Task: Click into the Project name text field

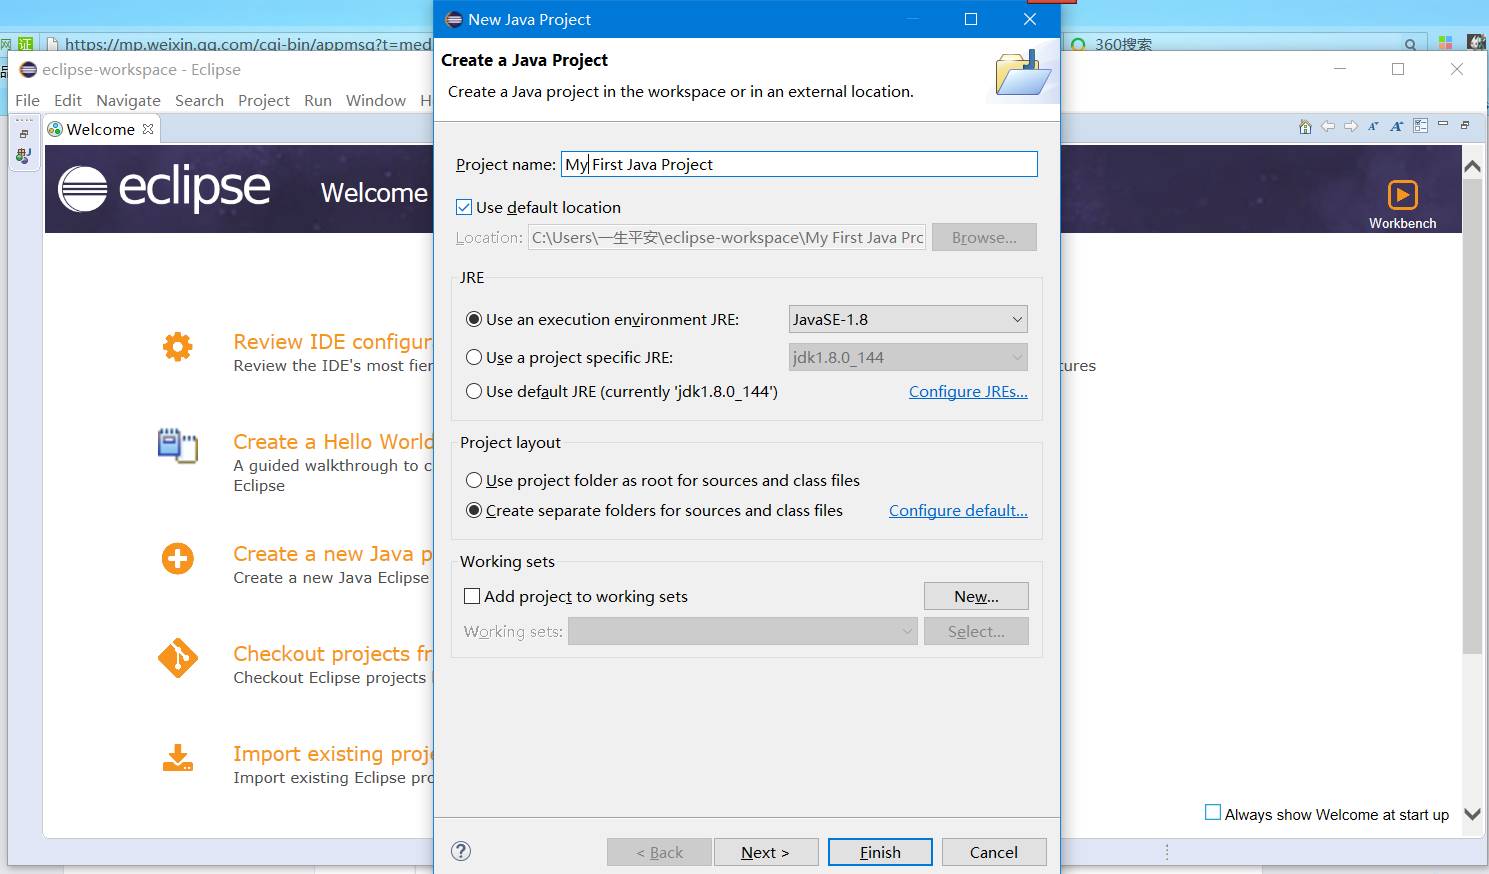Action: click(x=799, y=164)
